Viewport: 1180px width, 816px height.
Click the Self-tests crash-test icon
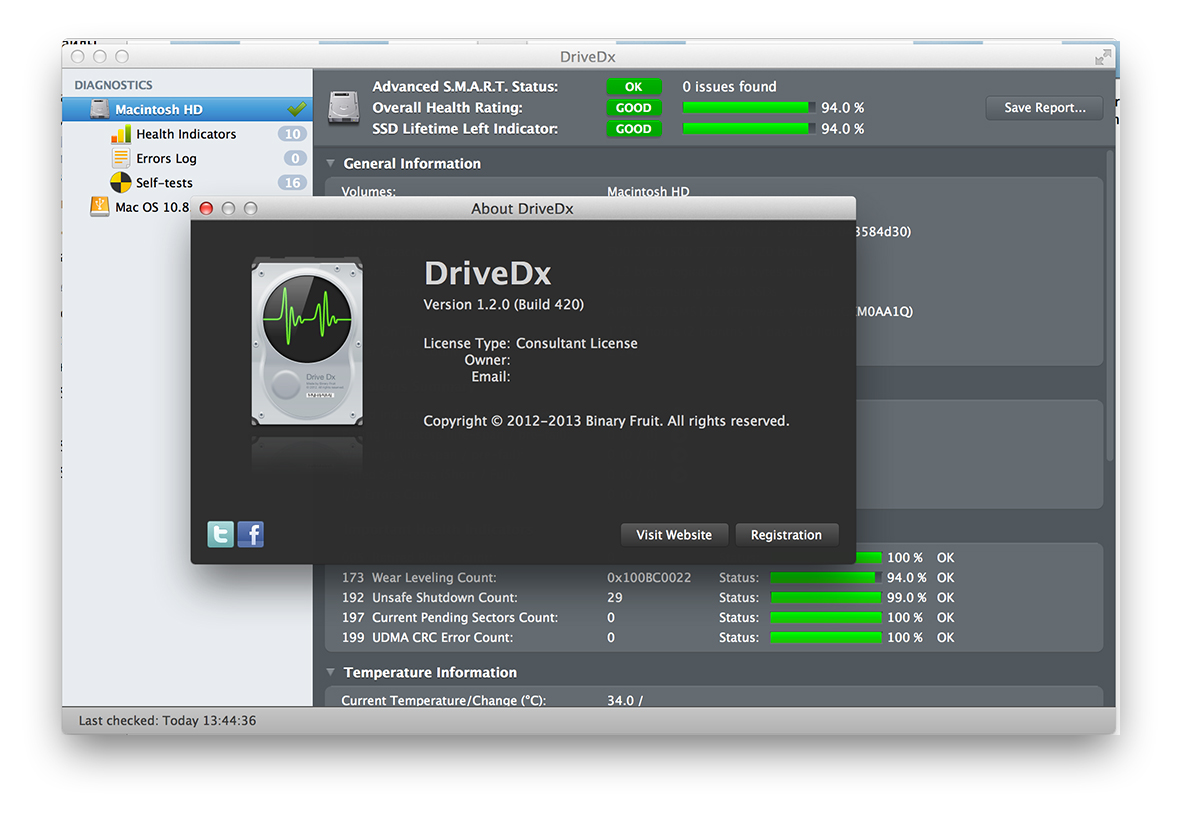(x=120, y=182)
